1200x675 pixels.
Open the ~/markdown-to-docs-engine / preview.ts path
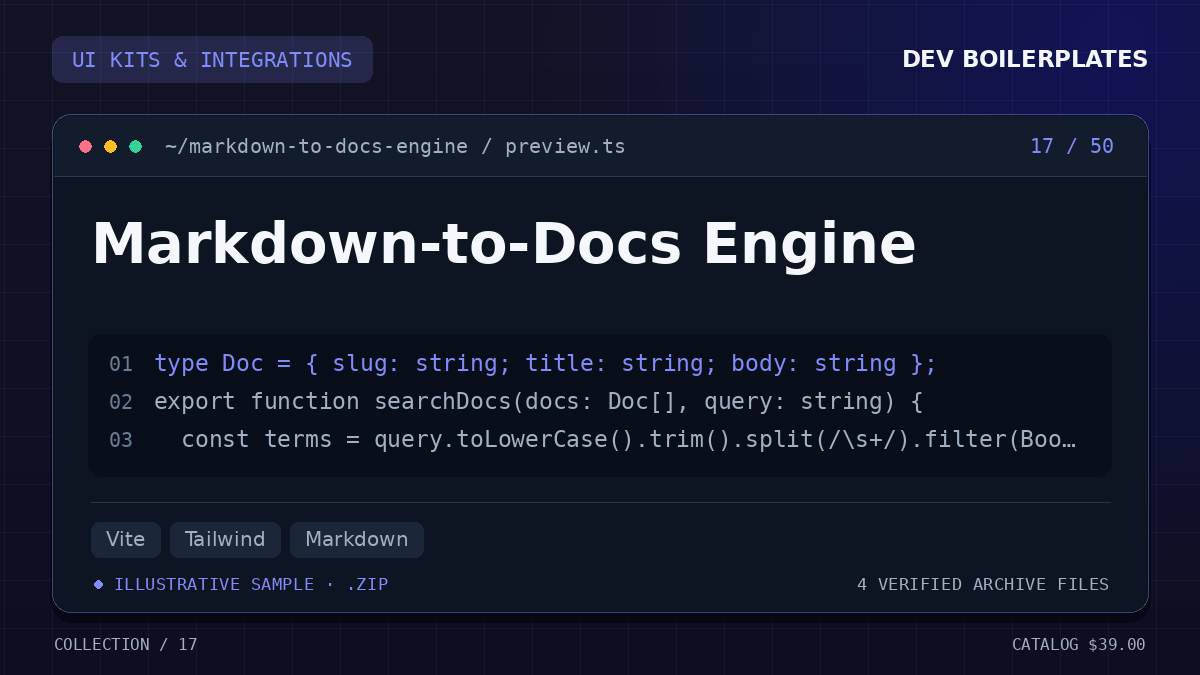click(395, 147)
